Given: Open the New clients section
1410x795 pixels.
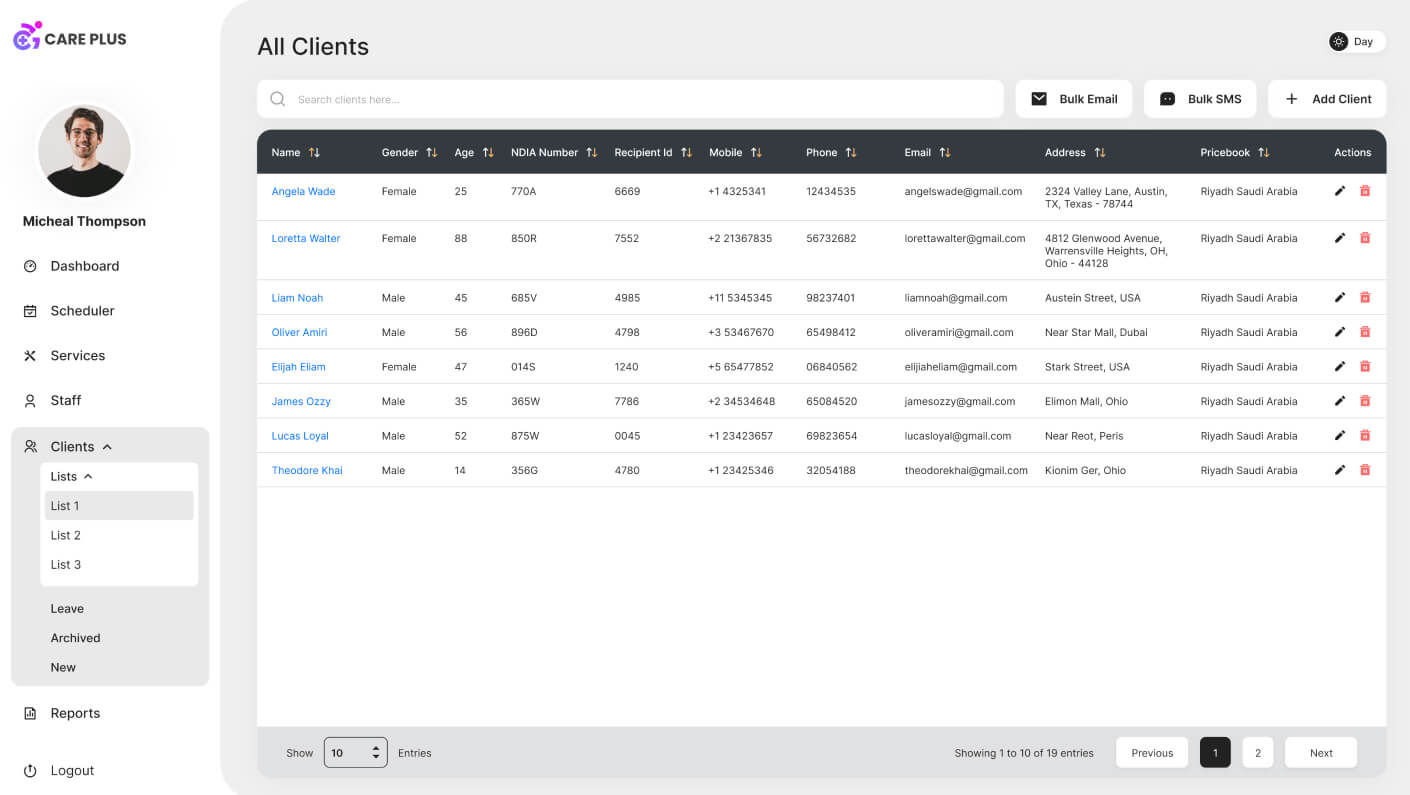Looking at the screenshot, I should click(x=63, y=667).
